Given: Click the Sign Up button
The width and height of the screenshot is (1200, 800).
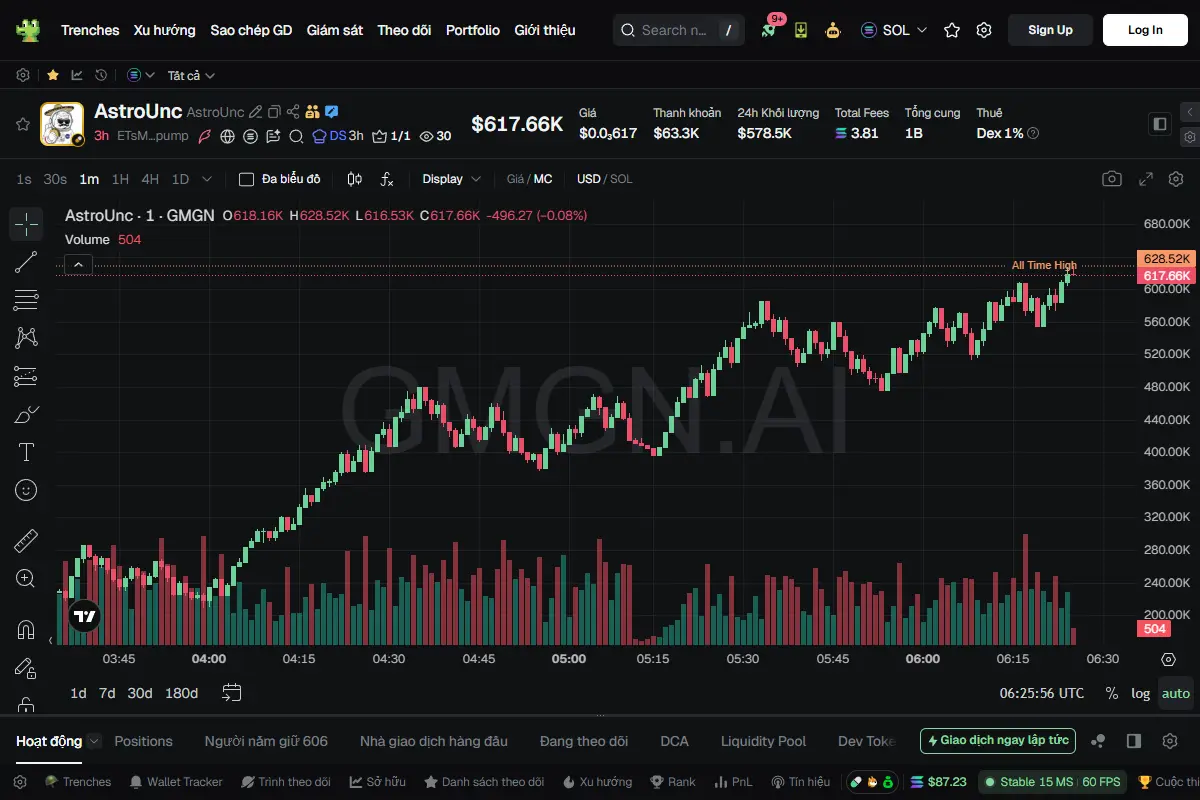Looking at the screenshot, I should pyautogui.click(x=1050, y=30).
